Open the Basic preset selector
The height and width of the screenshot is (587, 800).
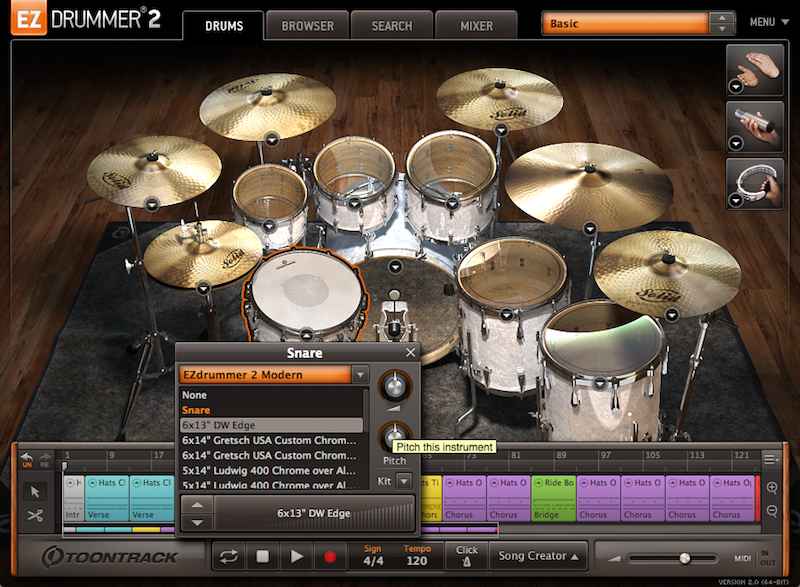[x=625, y=23]
